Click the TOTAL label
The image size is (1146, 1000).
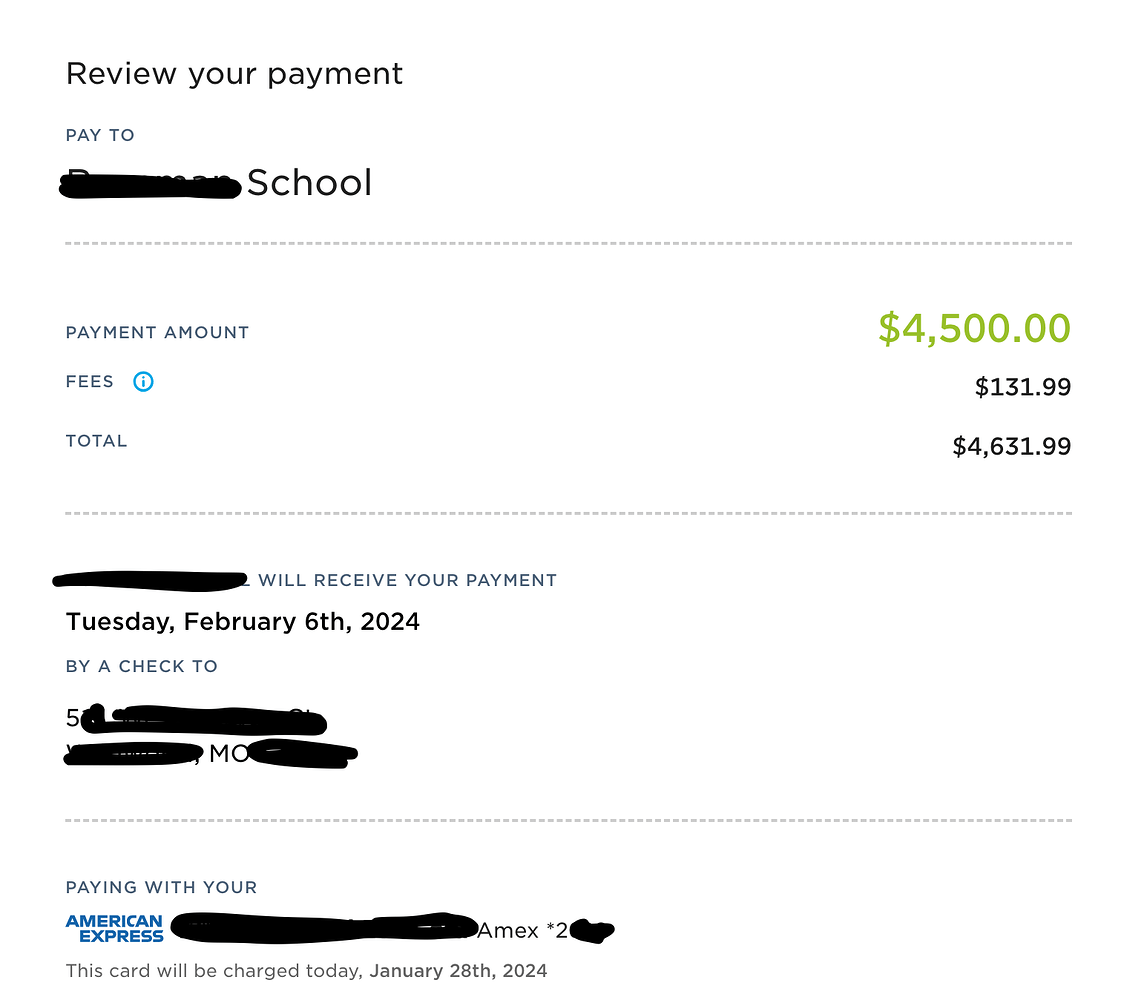coord(96,441)
